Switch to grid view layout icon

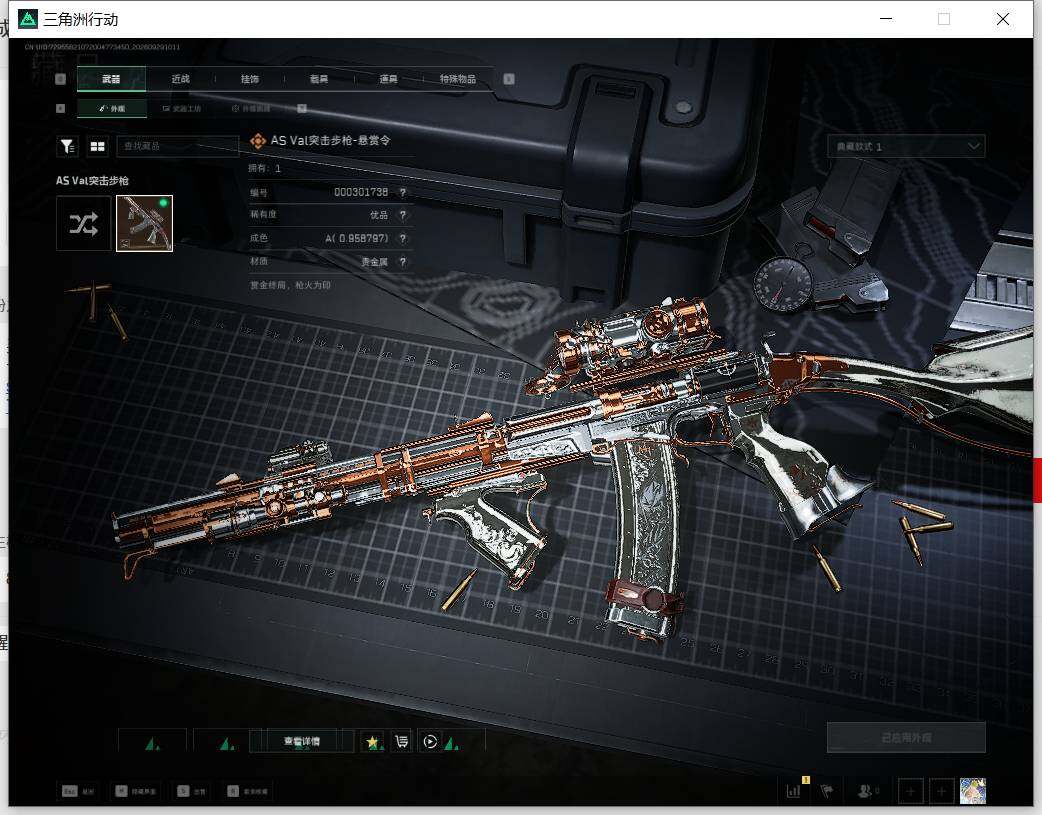pyautogui.click(x=98, y=146)
